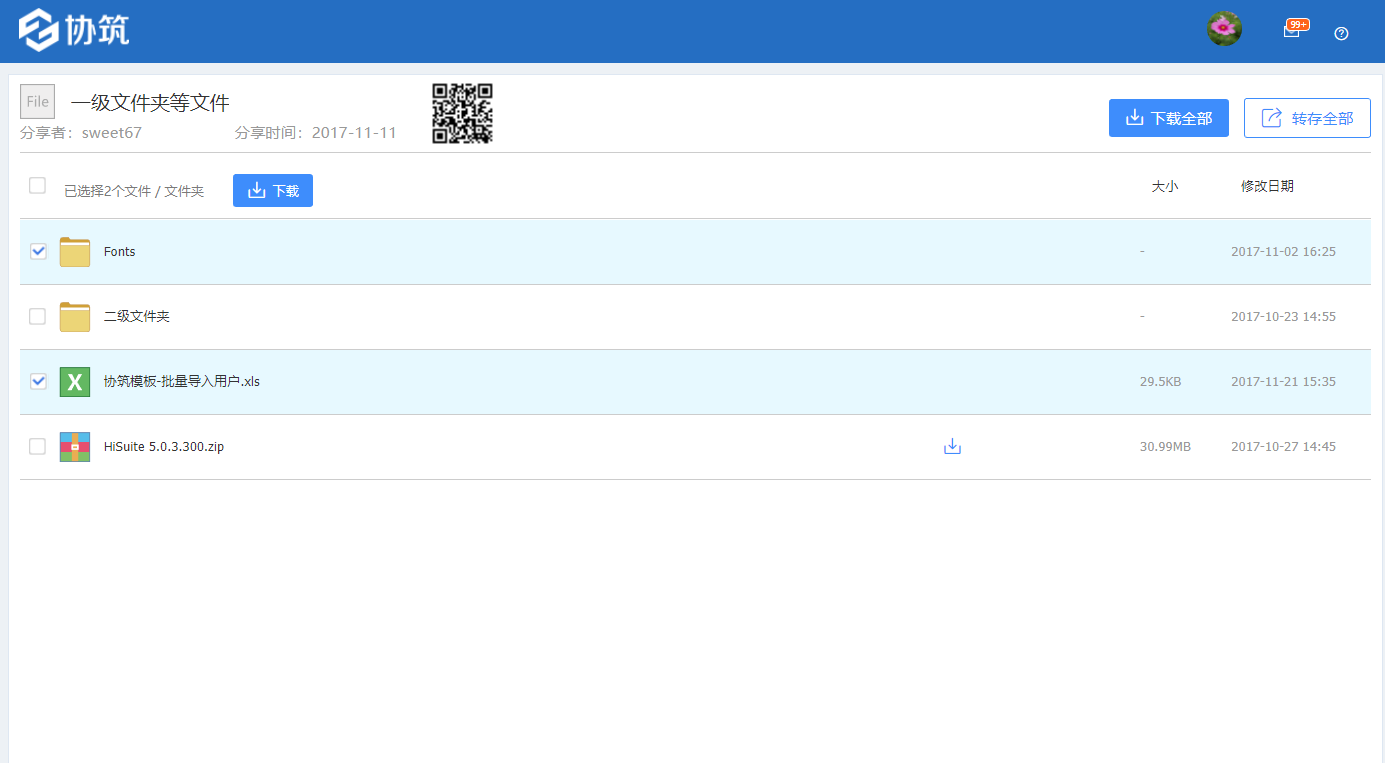Uncheck the 协筑模板 xls file checkbox
The image size is (1385, 763).
tap(38, 381)
